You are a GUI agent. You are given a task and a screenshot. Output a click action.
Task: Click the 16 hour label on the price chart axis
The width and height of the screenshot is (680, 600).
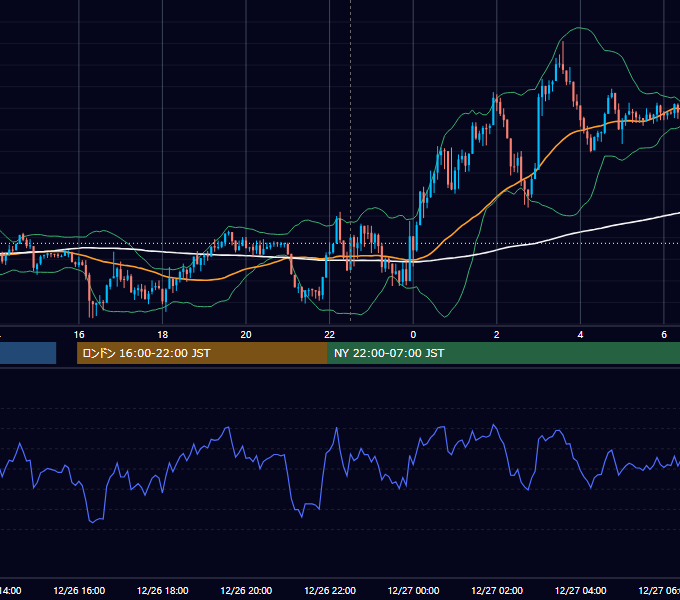pos(79,335)
